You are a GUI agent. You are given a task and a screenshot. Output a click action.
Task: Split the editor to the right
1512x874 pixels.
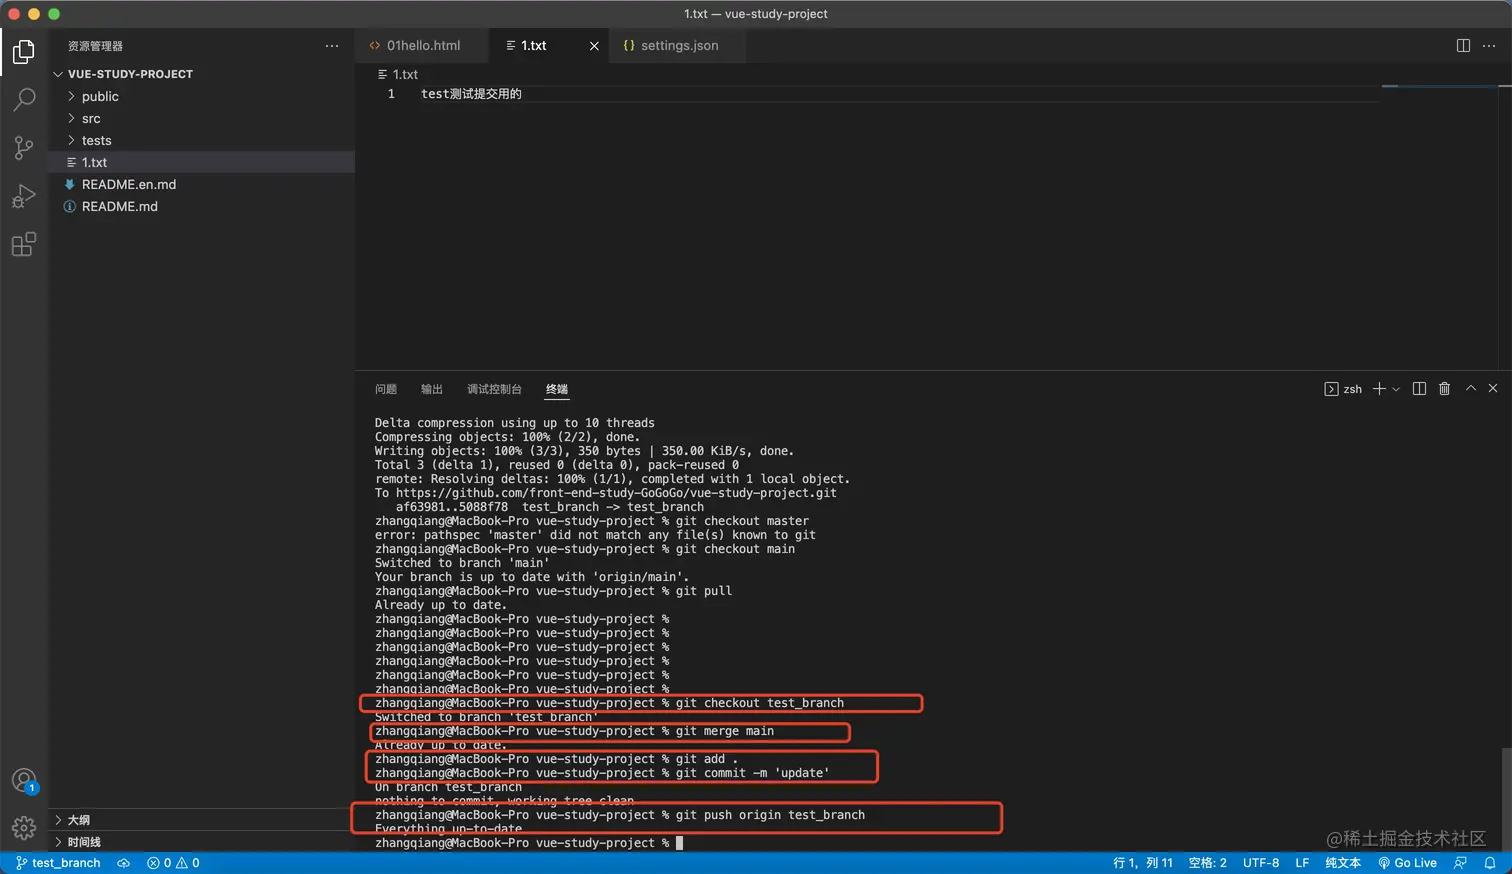pos(1463,46)
